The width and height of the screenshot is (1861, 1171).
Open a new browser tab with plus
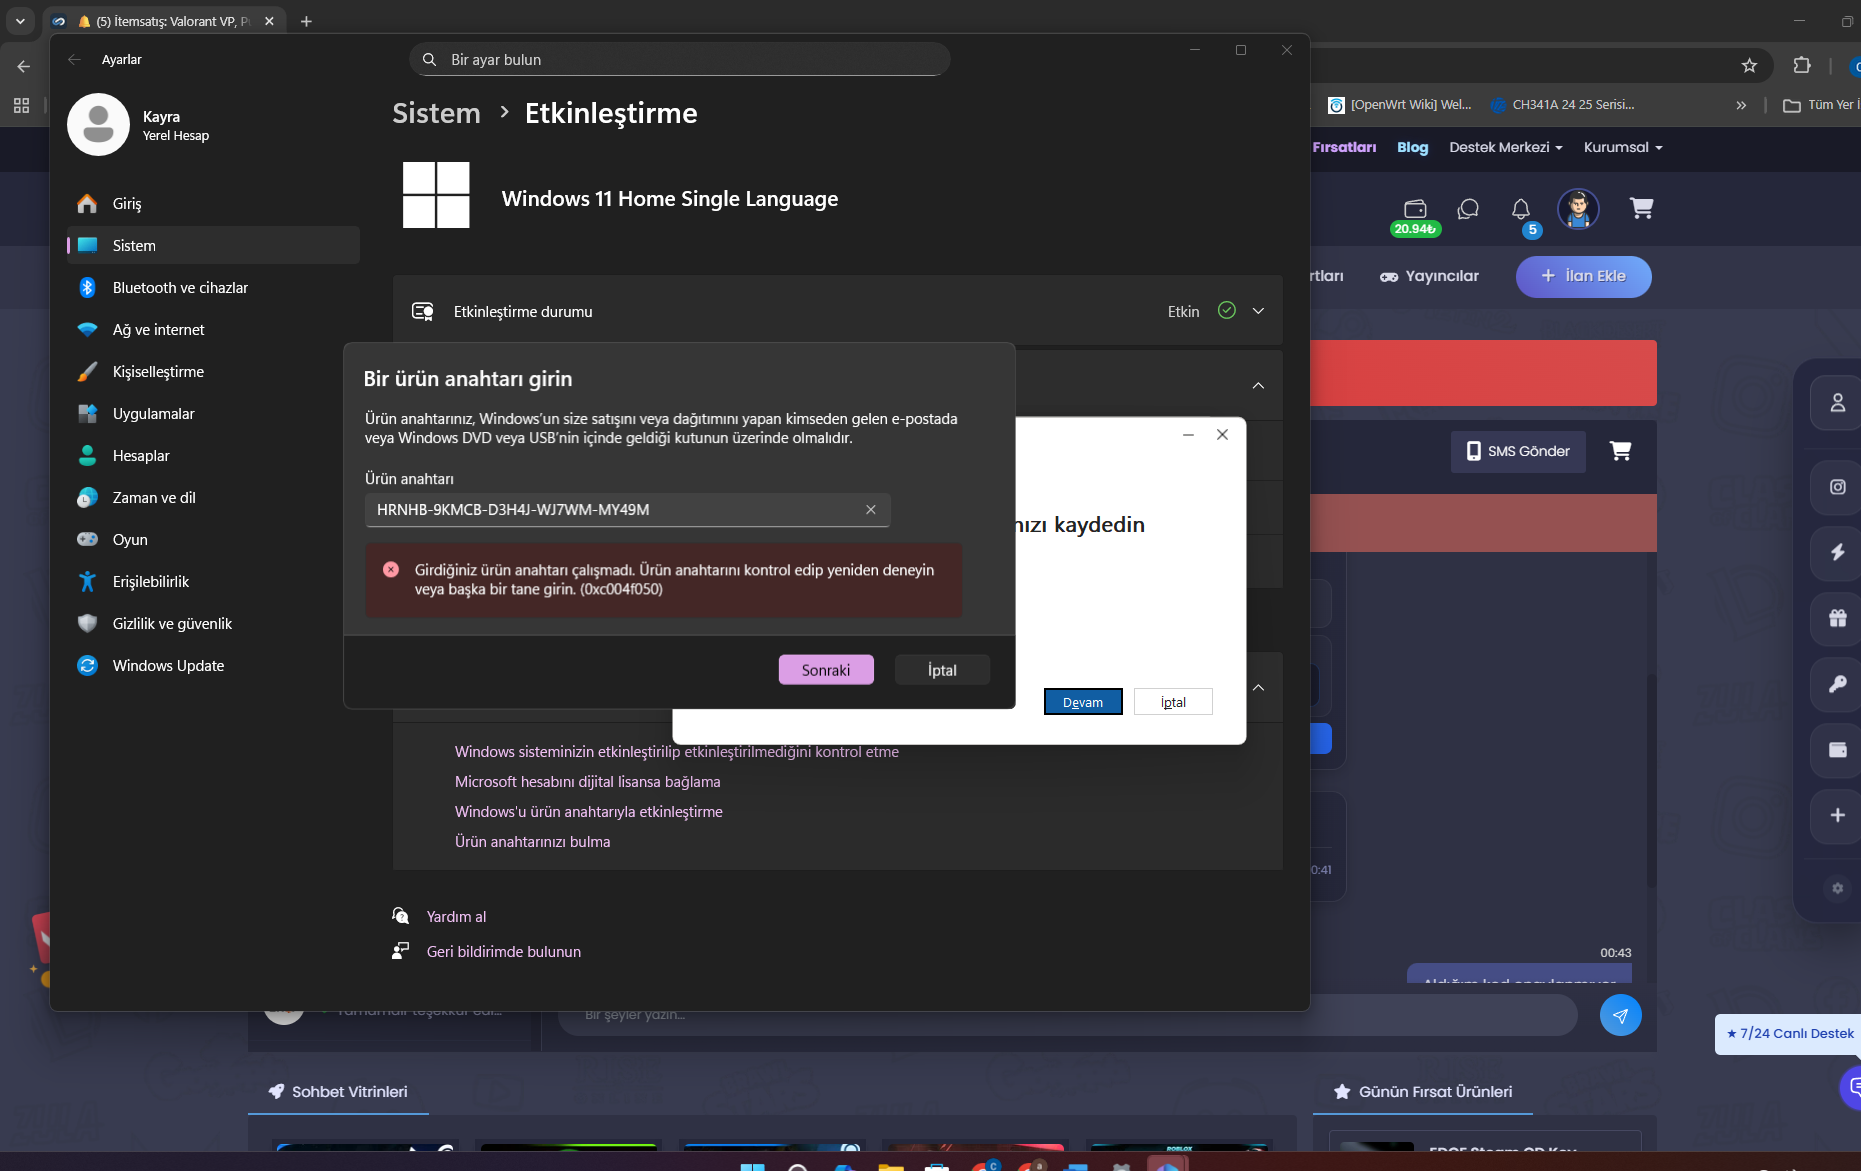[306, 21]
